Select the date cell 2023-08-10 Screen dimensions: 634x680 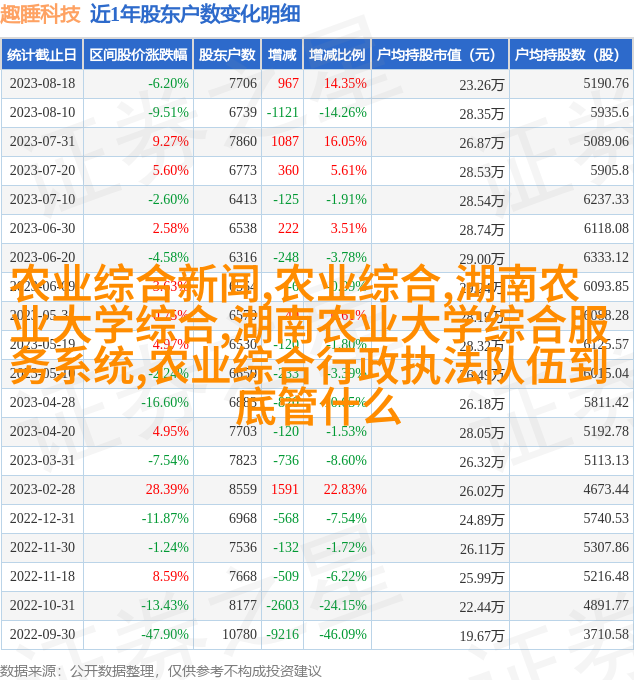(x=42, y=112)
